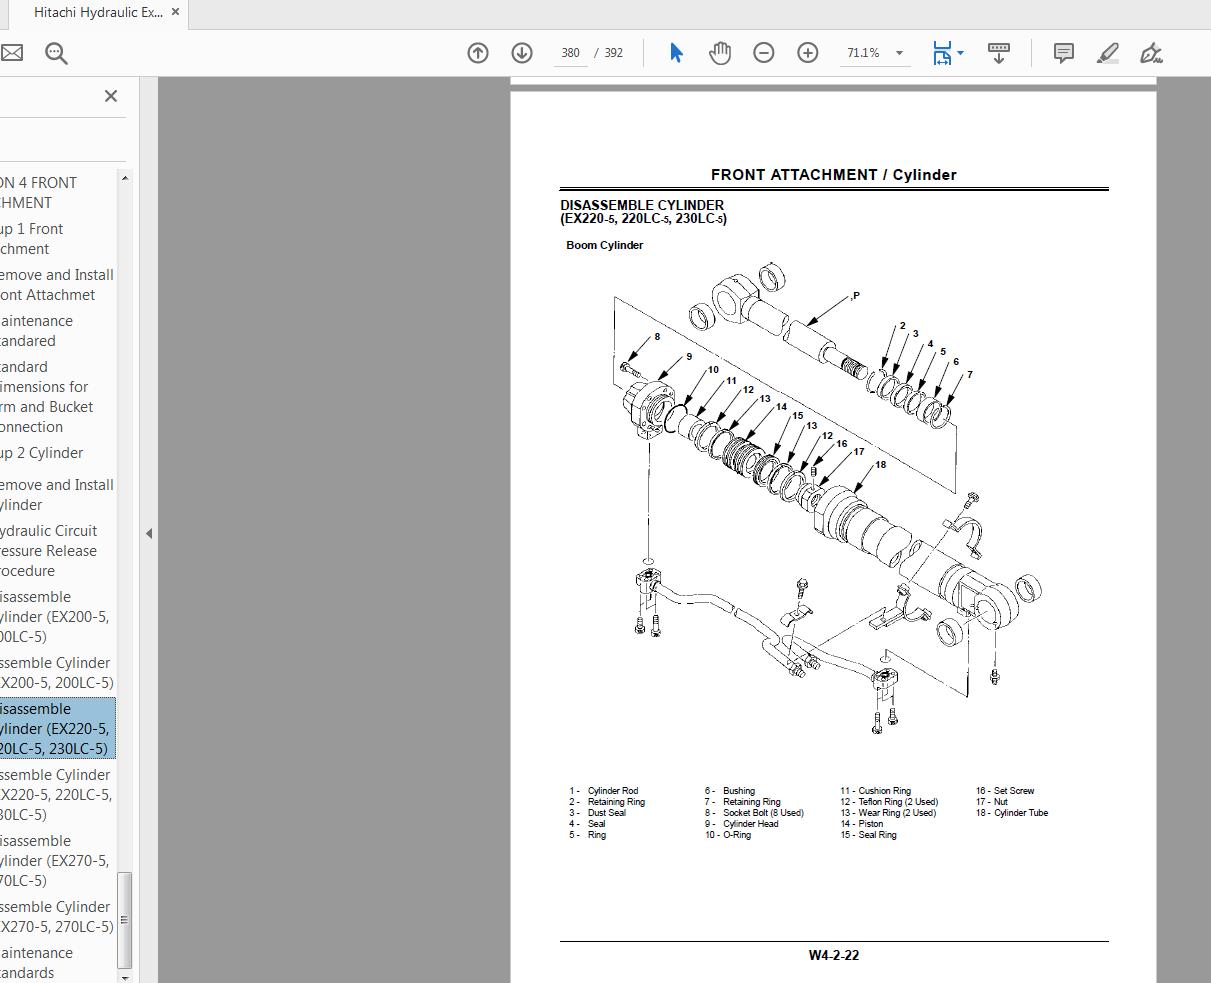Open the zoom percentage dropdown
Viewport: 1211px width, 983px height.
(x=898, y=53)
